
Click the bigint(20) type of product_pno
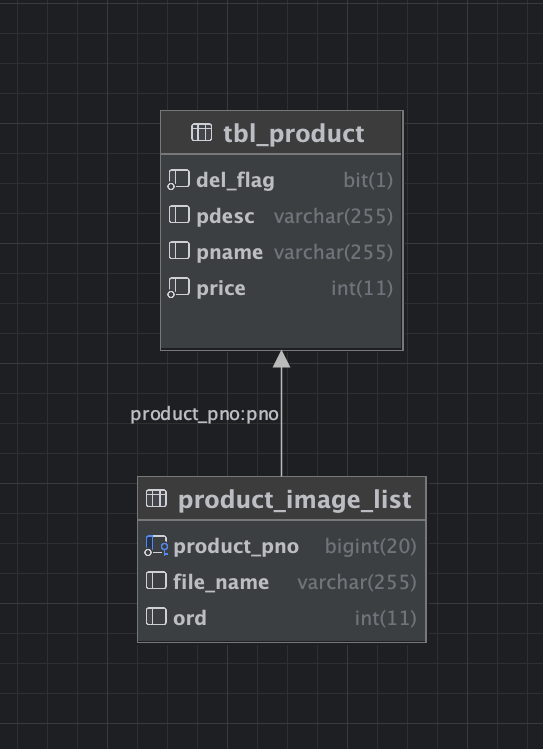[371, 547]
